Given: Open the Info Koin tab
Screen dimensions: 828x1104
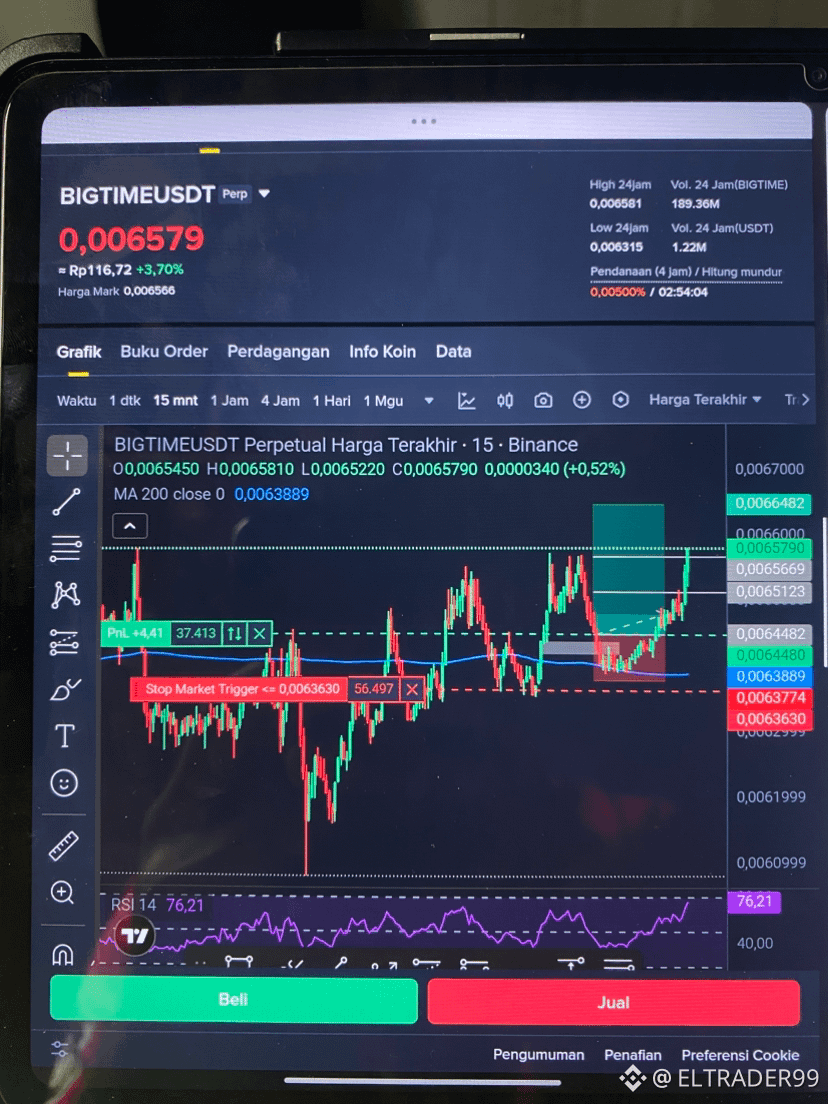Looking at the screenshot, I should (382, 351).
